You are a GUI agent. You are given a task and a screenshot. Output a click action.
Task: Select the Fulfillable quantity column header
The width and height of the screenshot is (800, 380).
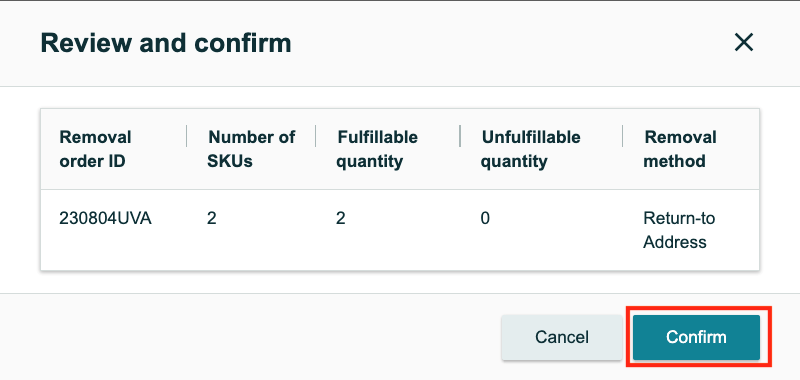click(x=378, y=149)
